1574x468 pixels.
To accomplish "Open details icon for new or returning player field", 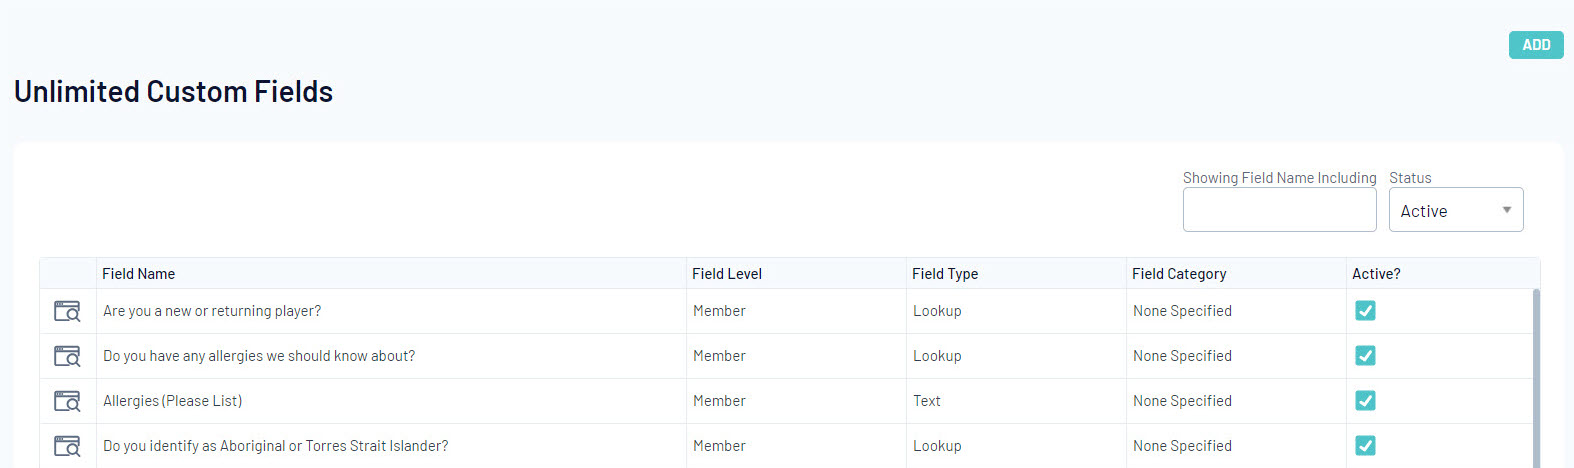I will (67, 311).
